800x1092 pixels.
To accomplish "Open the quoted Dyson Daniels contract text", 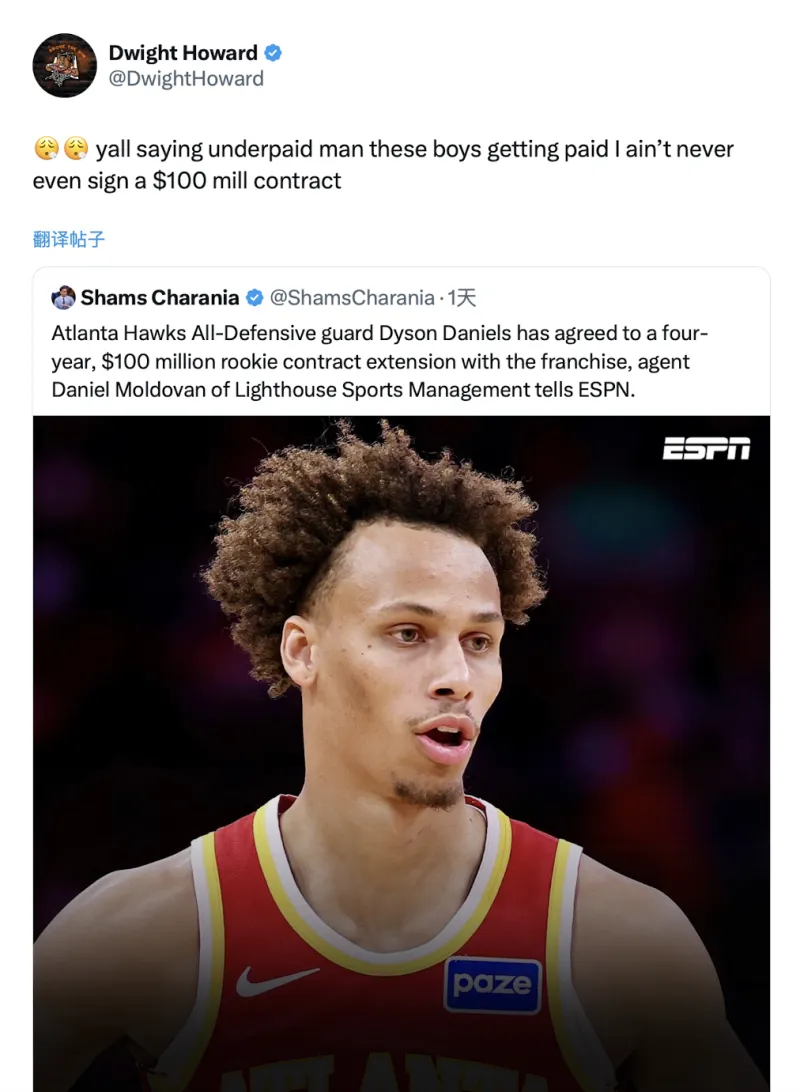I will (379, 361).
